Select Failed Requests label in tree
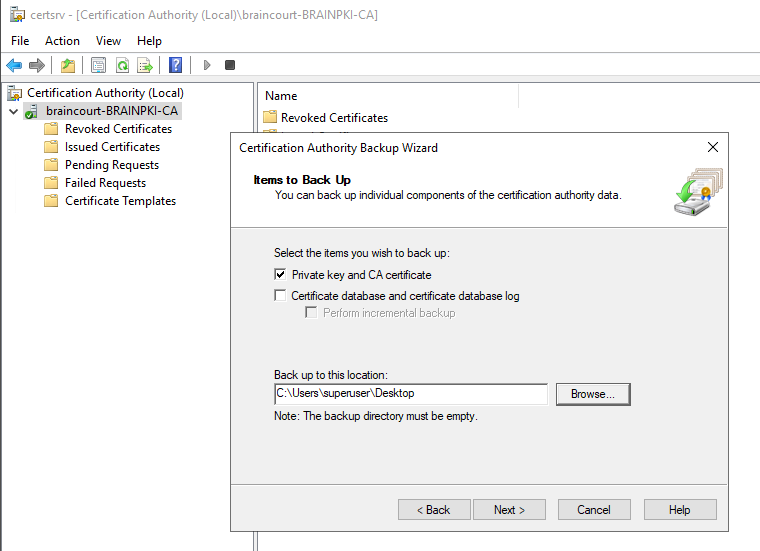Viewport: 760px width, 551px height. [x=106, y=183]
